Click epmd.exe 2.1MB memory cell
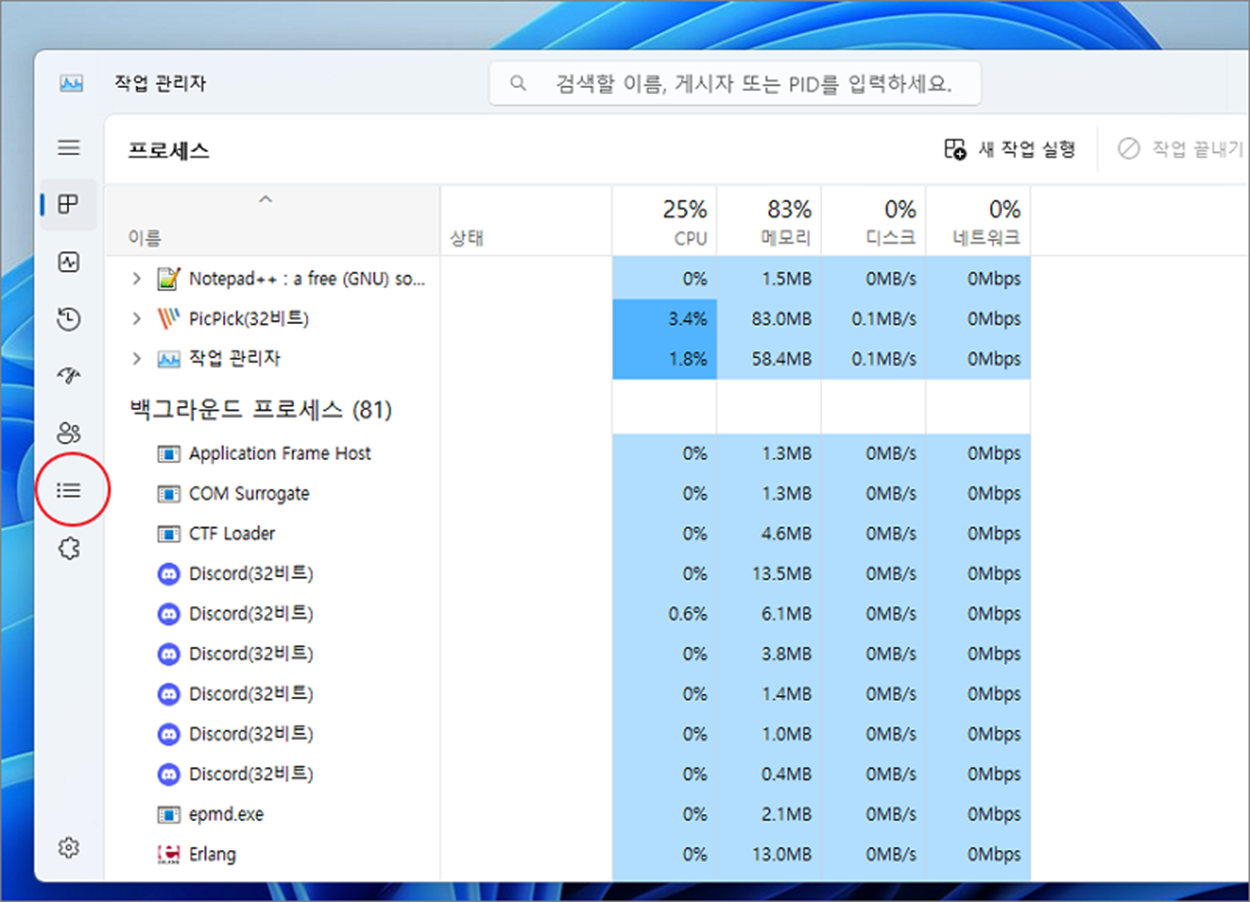Image resolution: width=1250 pixels, height=902 pixels. pos(769,815)
